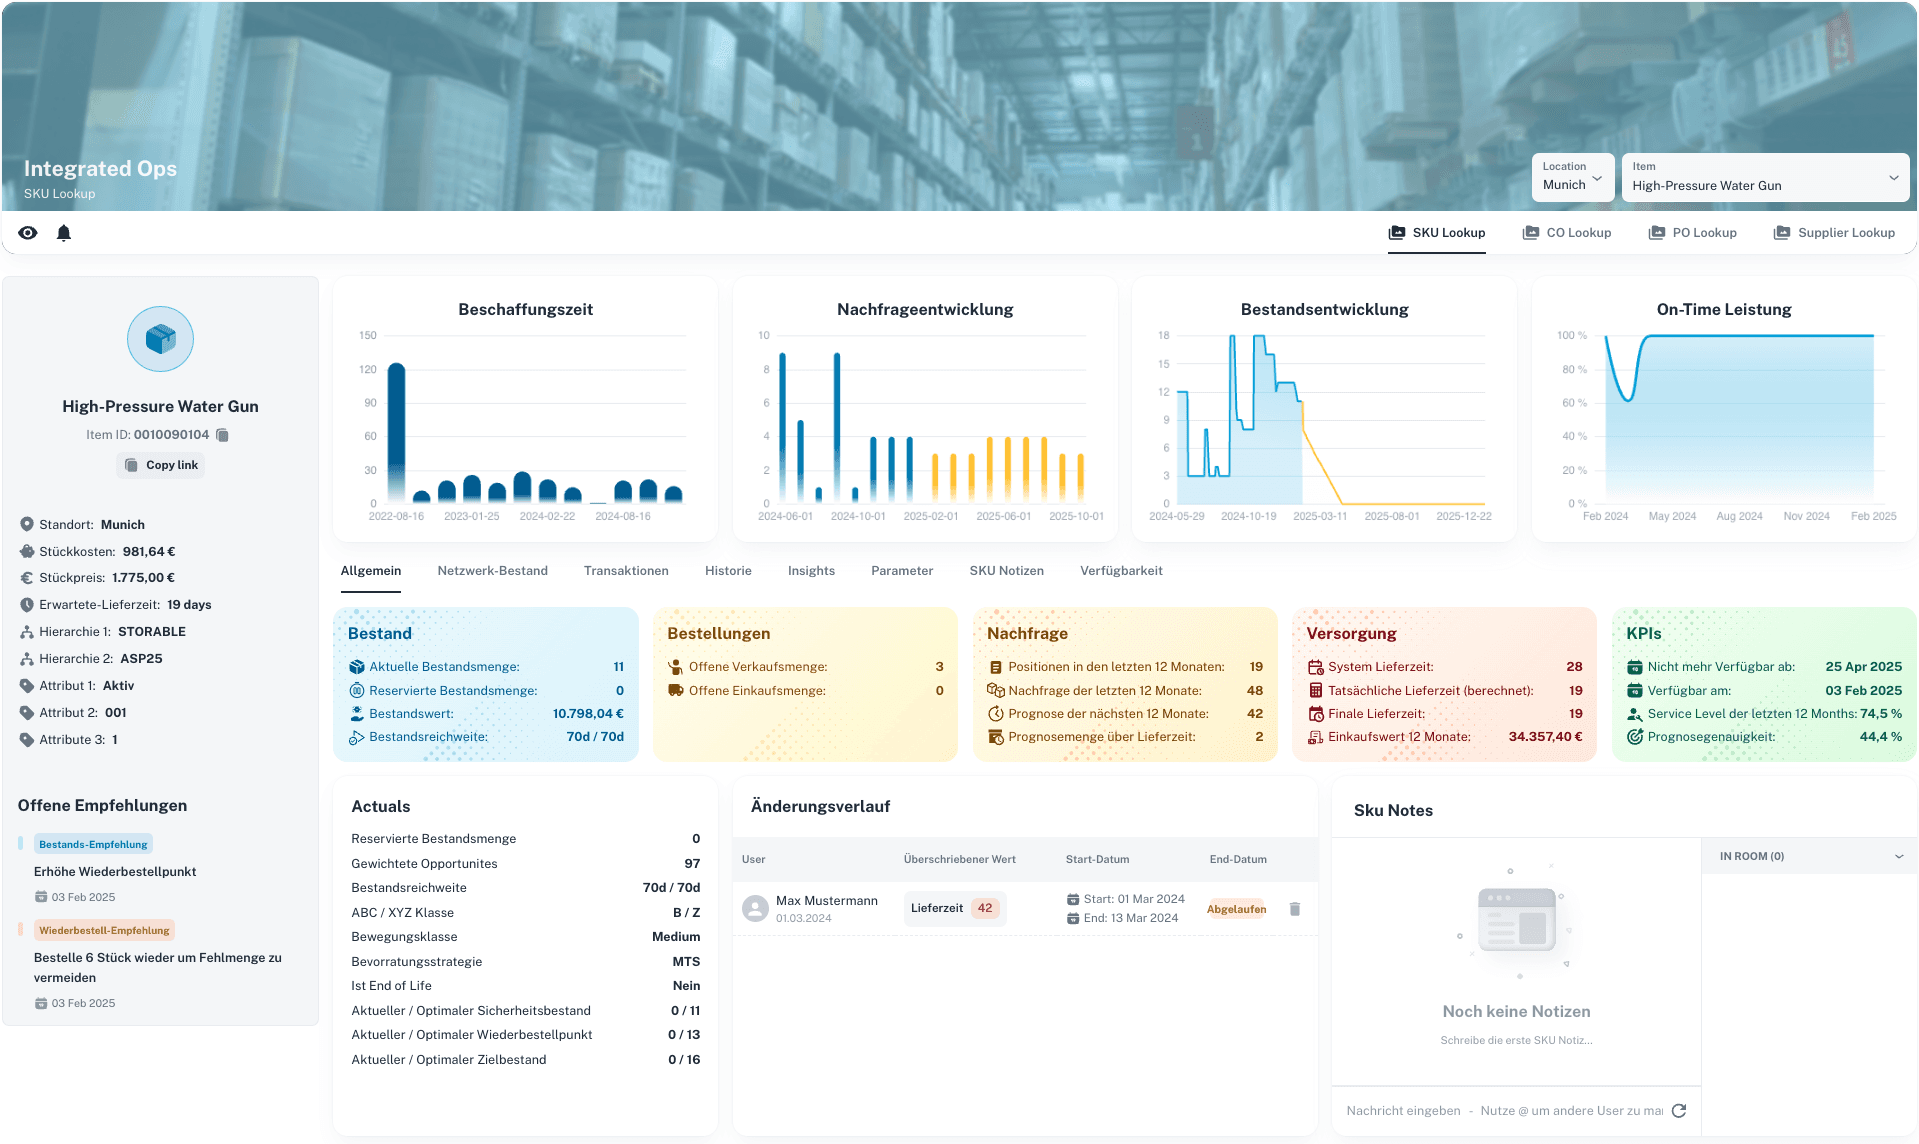Open the Location dropdown showing Munich
The width and height of the screenshot is (1919, 1144).
1572,177
